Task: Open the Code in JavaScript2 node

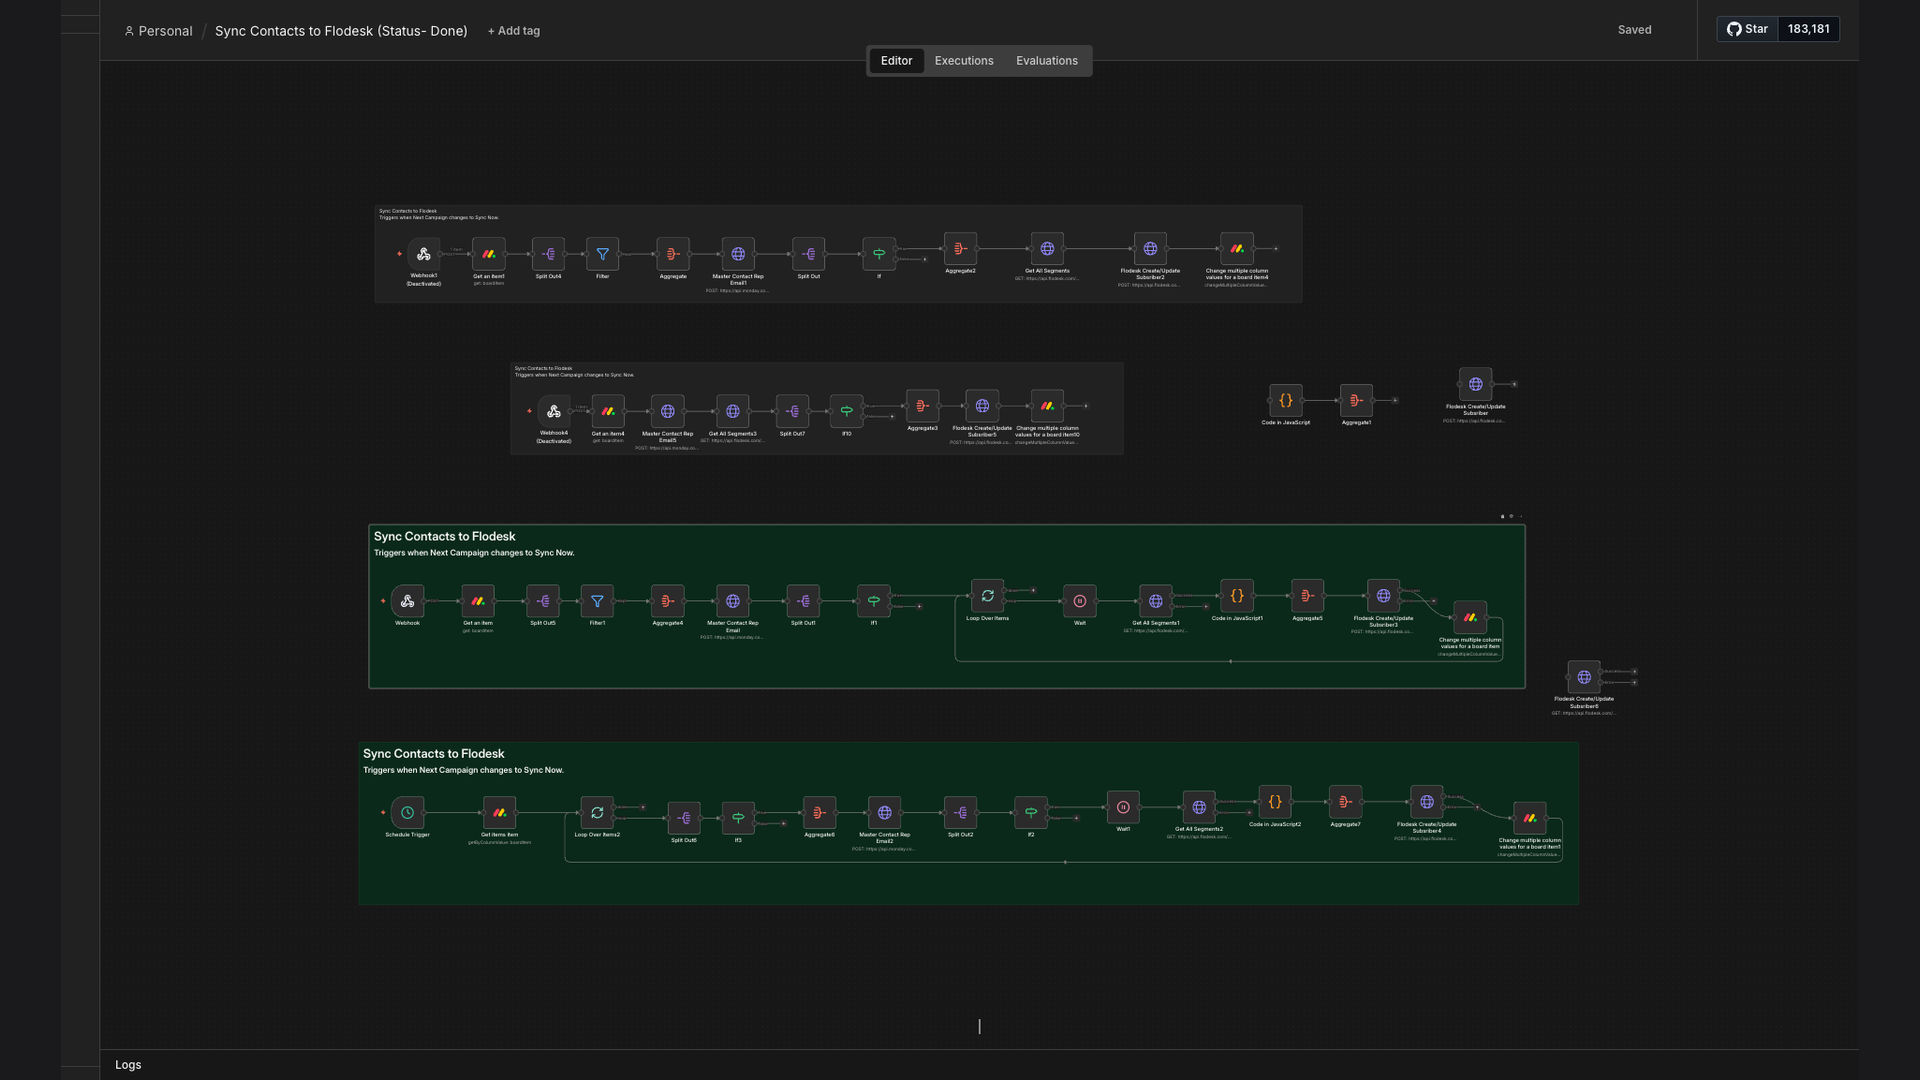Action: coord(1275,802)
